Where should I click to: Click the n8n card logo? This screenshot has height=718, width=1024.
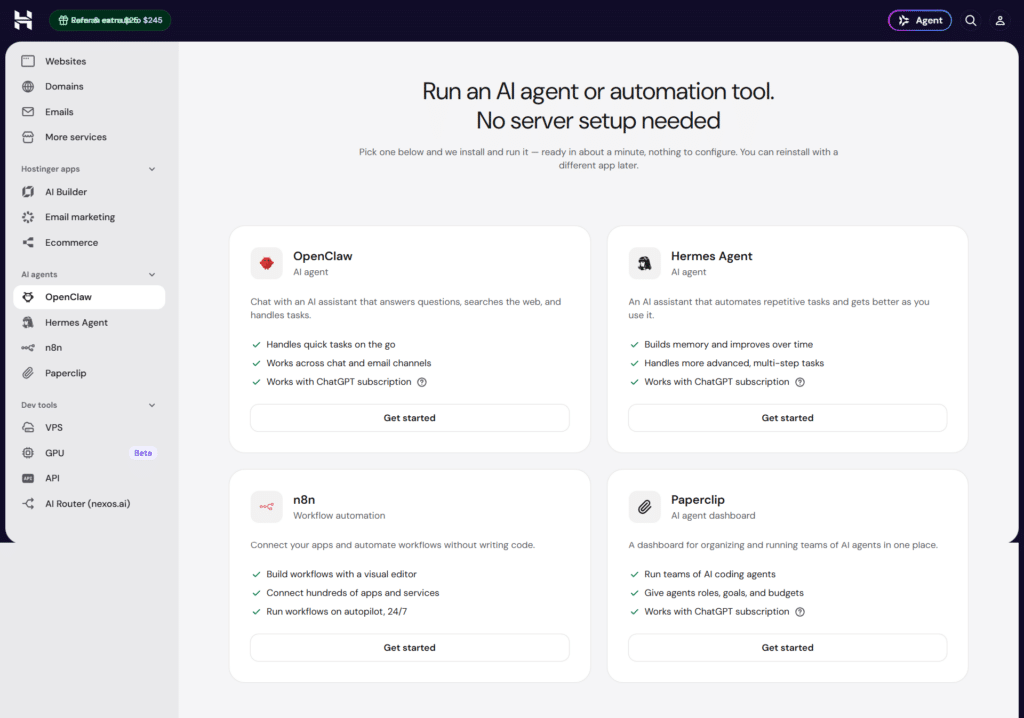266,506
